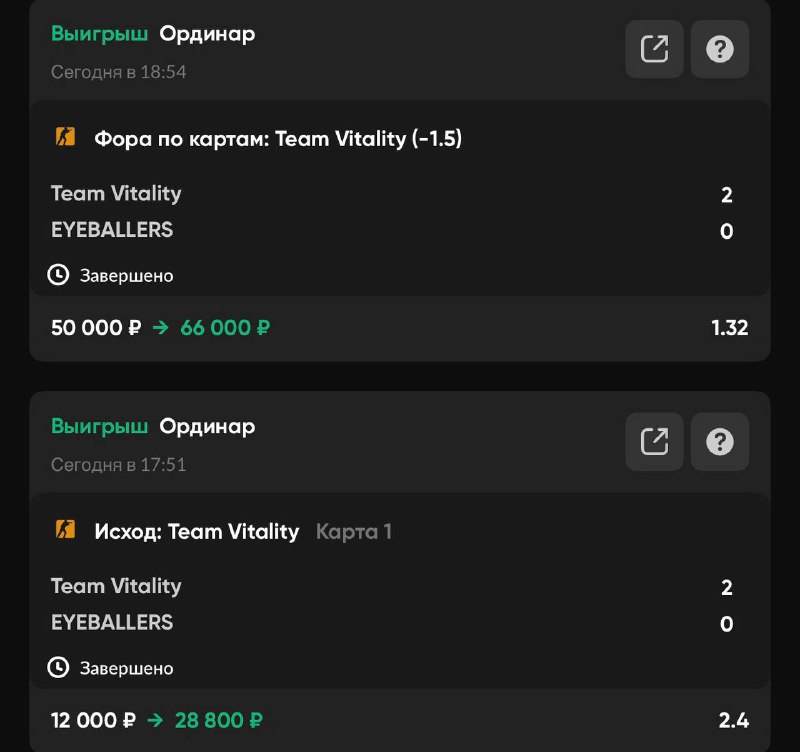Screen dimensions: 800x752
Task: Select the grey "Карта 1" label
Action: point(354,531)
